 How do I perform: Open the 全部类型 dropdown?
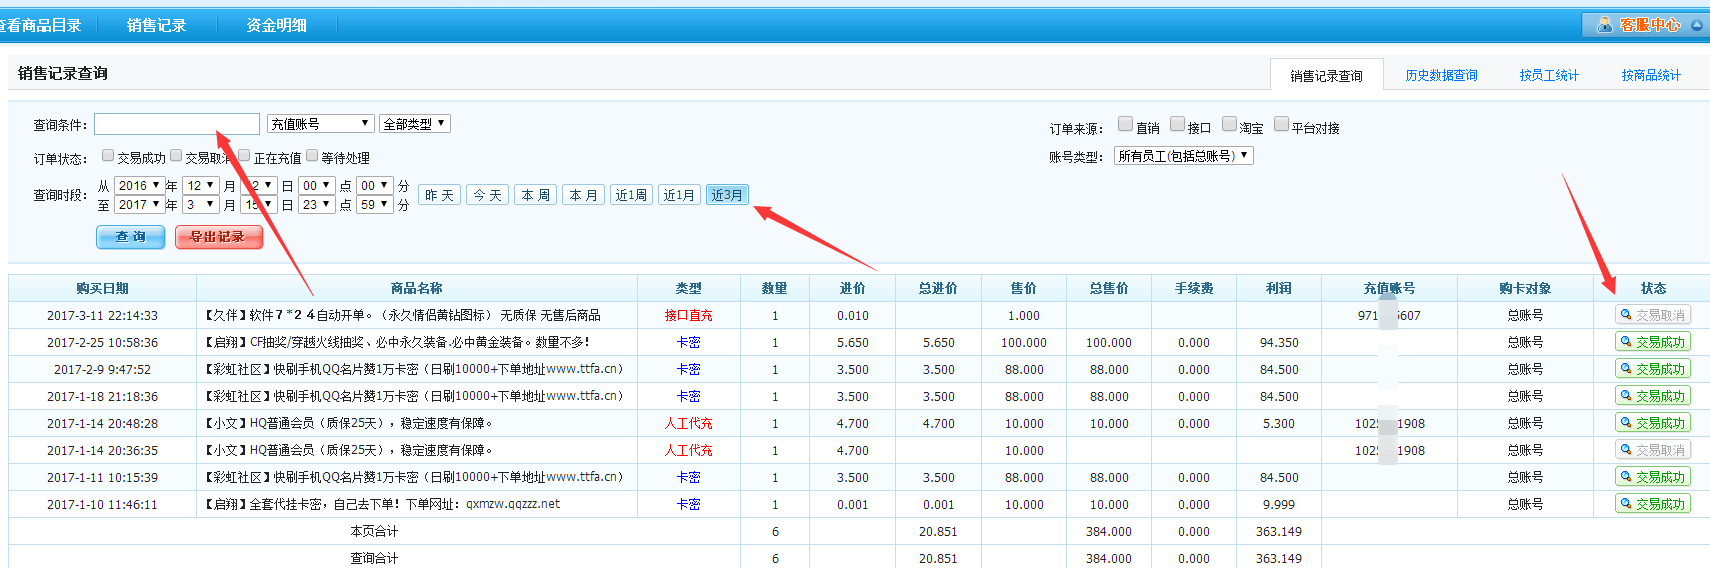pyautogui.click(x=415, y=124)
